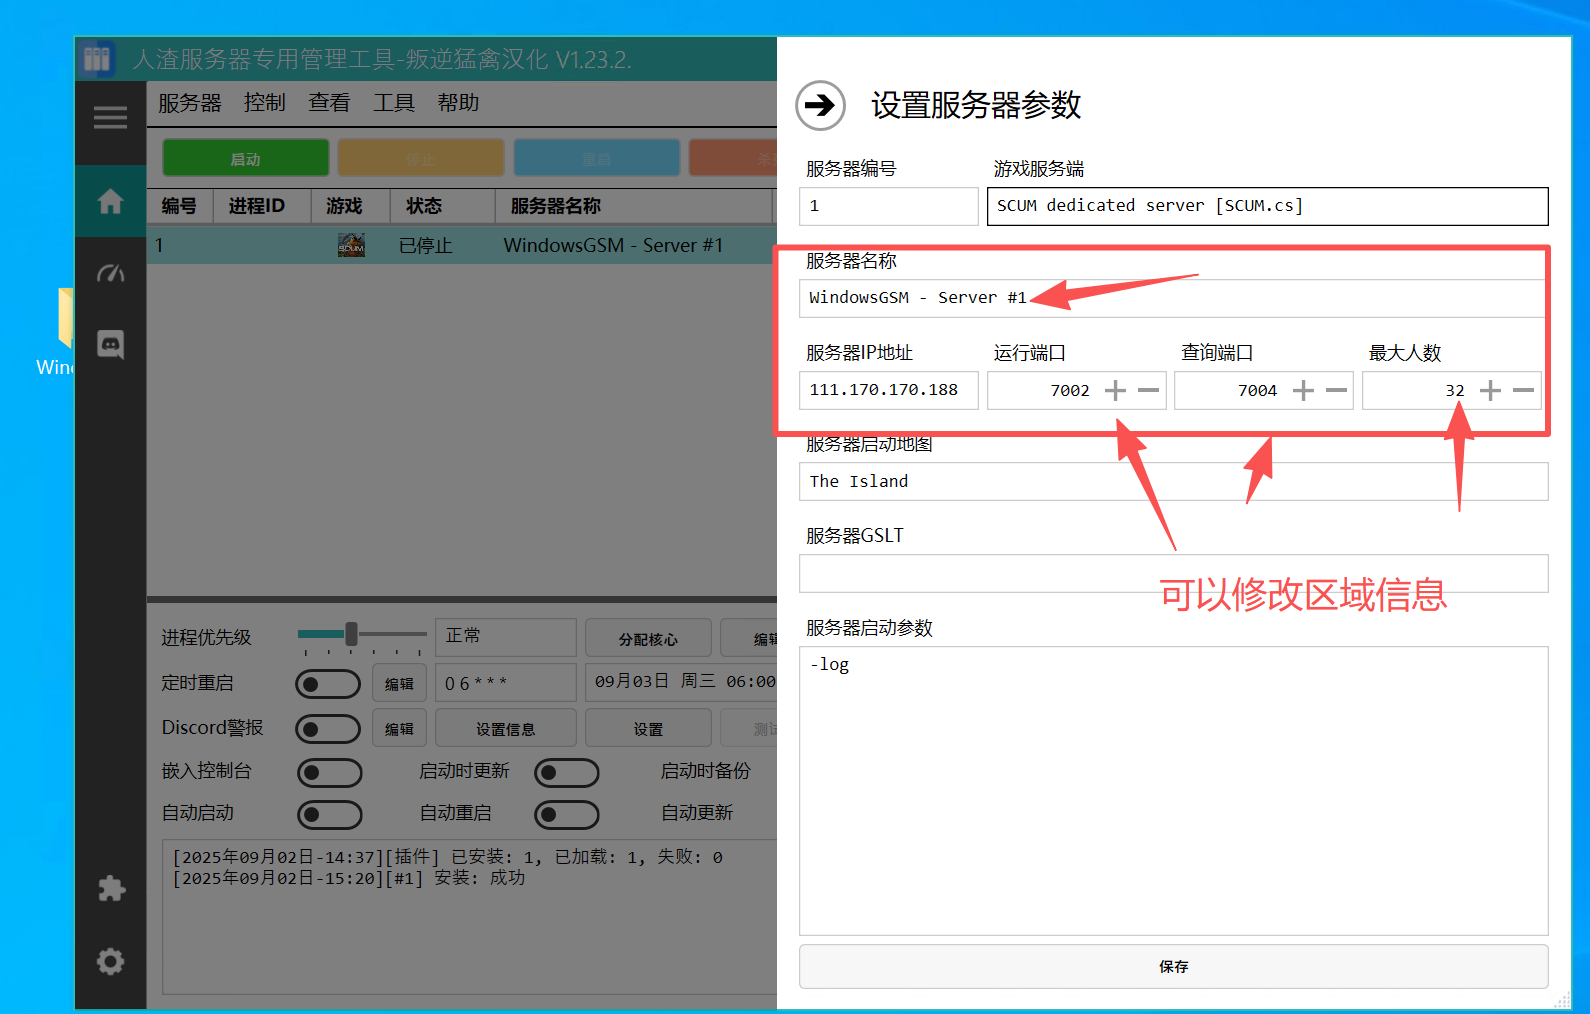The width and height of the screenshot is (1590, 1014).
Task: Open the Discord icon in sidebar
Action: click(110, 345)
